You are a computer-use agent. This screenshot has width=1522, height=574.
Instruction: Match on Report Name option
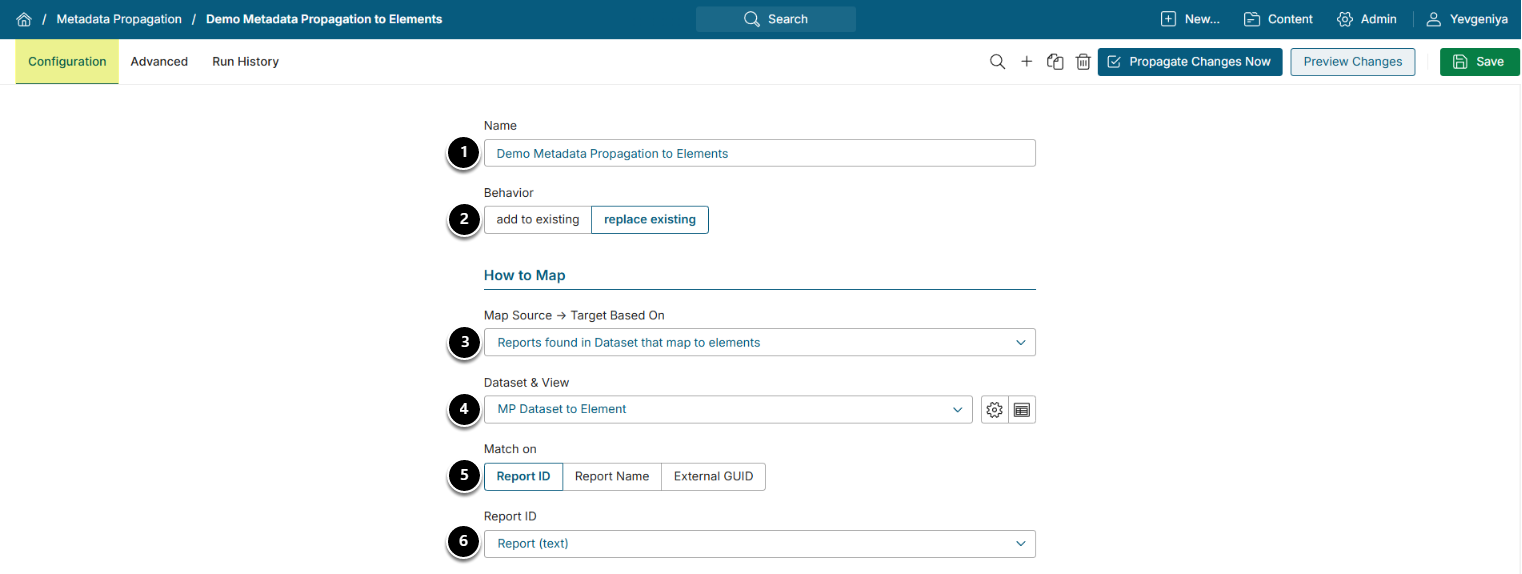coord(612,477)
